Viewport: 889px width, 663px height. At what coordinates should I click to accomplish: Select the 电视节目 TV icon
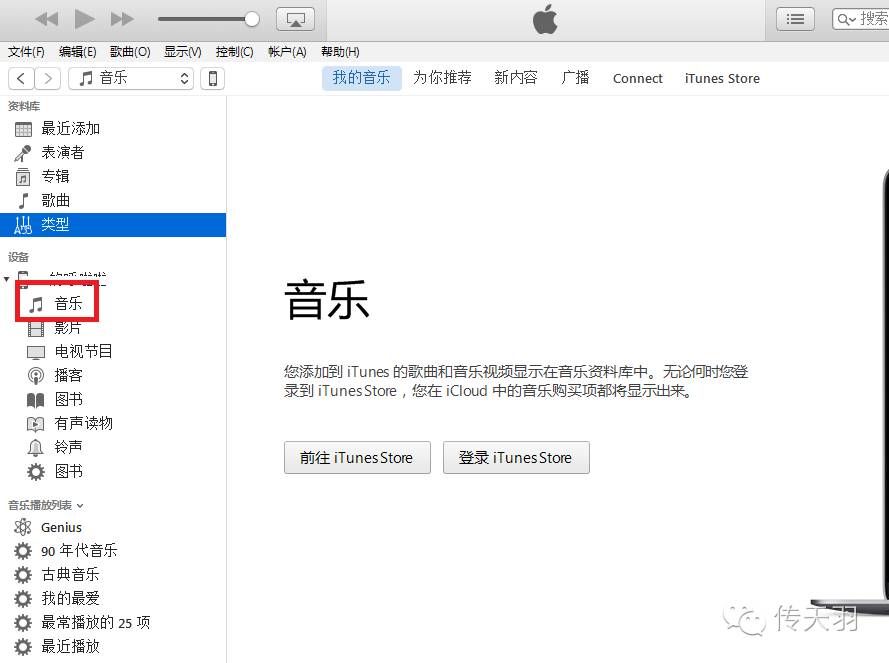tap(36, 353)
